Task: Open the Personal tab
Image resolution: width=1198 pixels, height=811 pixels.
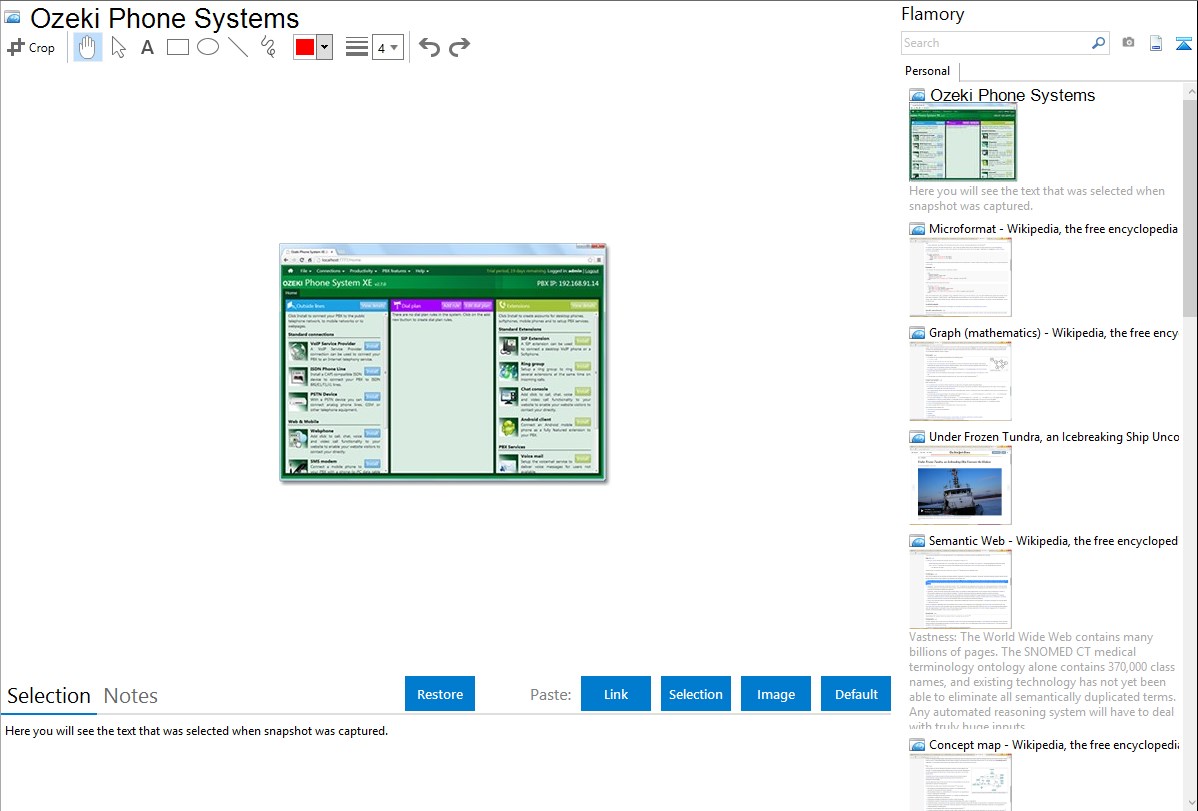Action: [x=927, y=71]
